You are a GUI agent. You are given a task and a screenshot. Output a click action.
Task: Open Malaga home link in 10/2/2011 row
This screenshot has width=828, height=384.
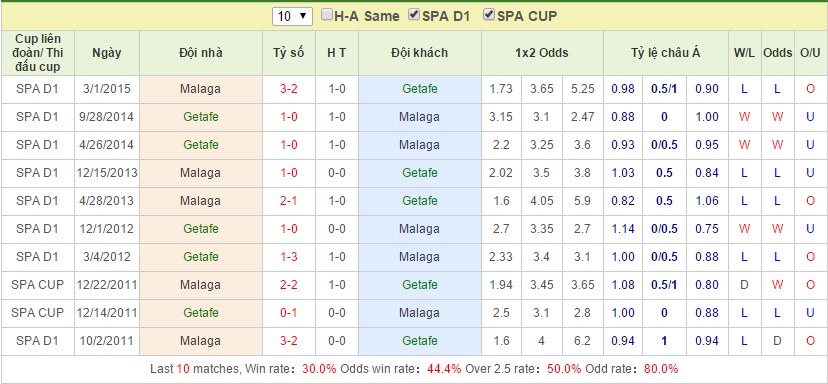[200, 341]
